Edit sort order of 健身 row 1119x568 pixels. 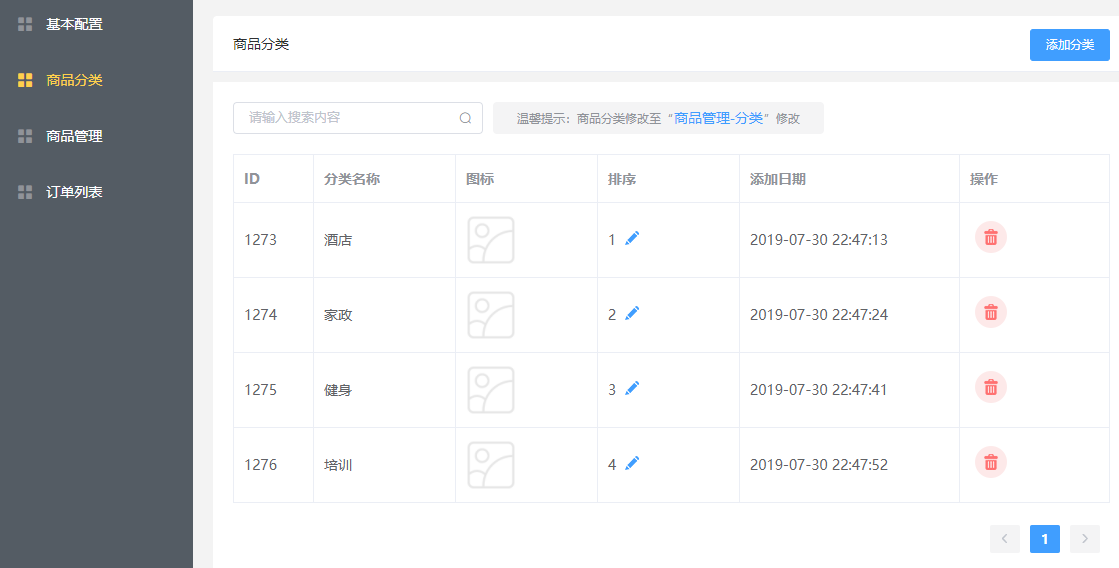632,388
